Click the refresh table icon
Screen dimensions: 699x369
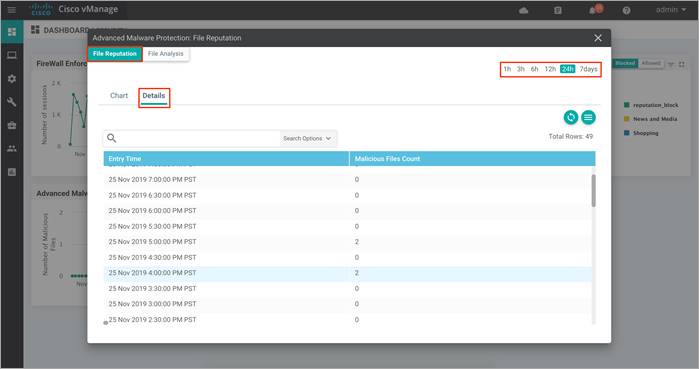571,117
